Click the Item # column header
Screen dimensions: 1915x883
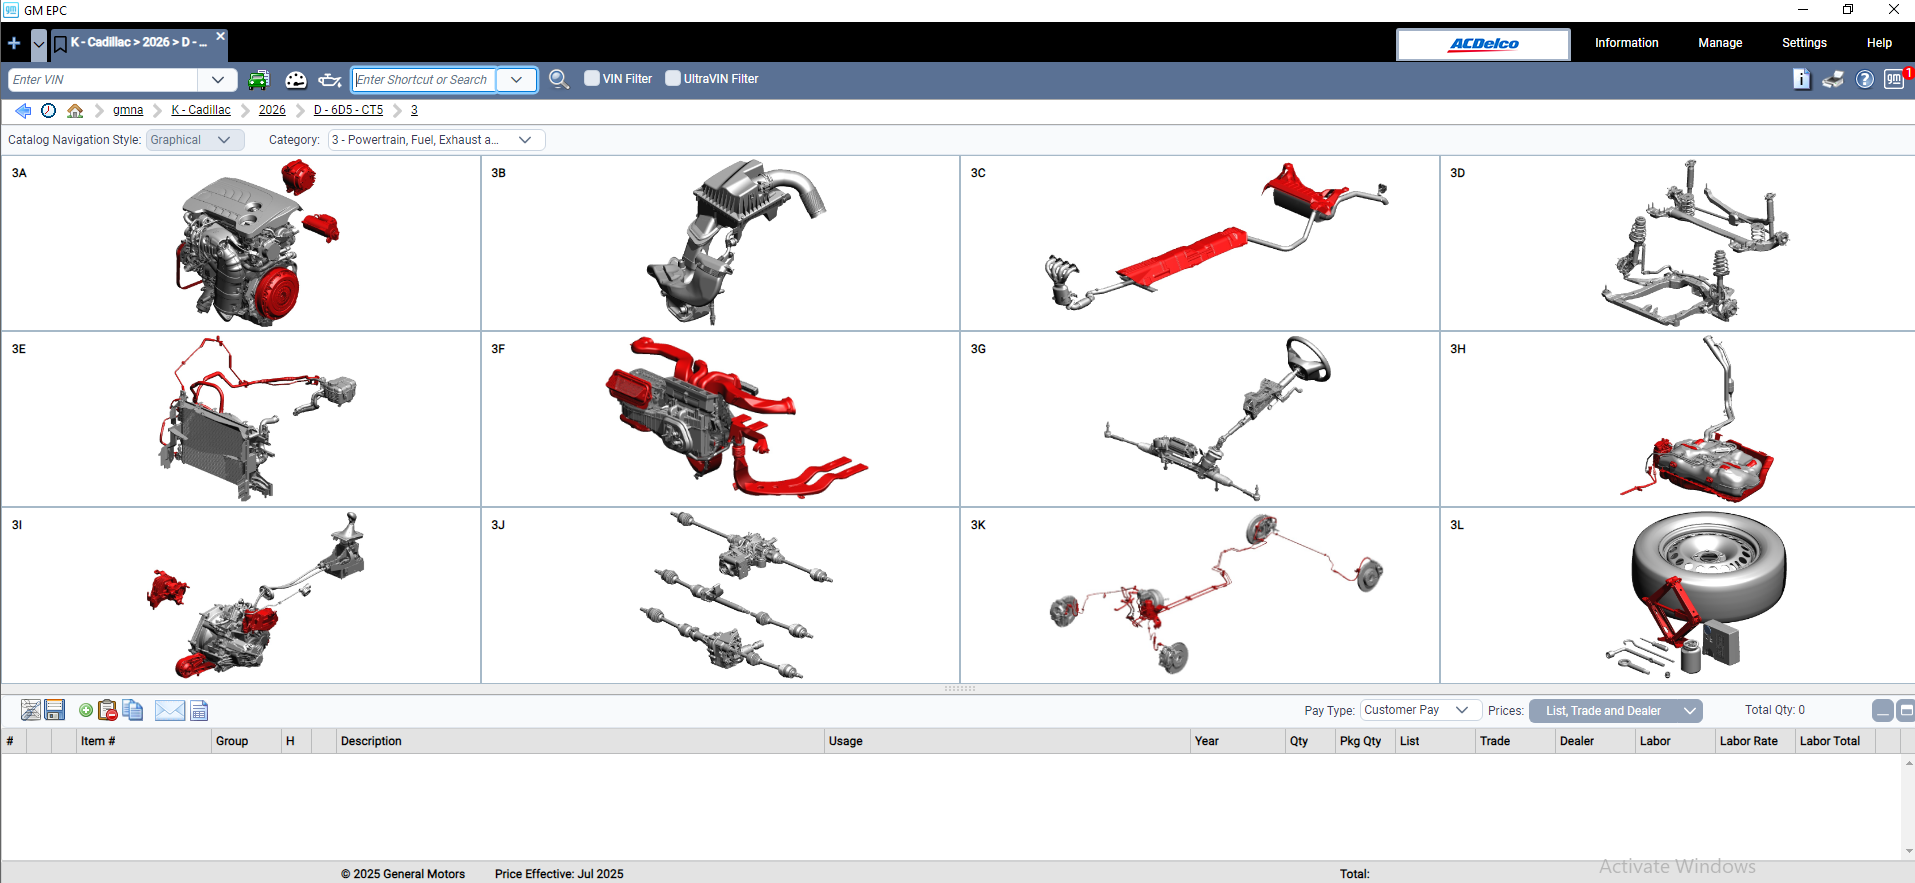click(143, 741)
